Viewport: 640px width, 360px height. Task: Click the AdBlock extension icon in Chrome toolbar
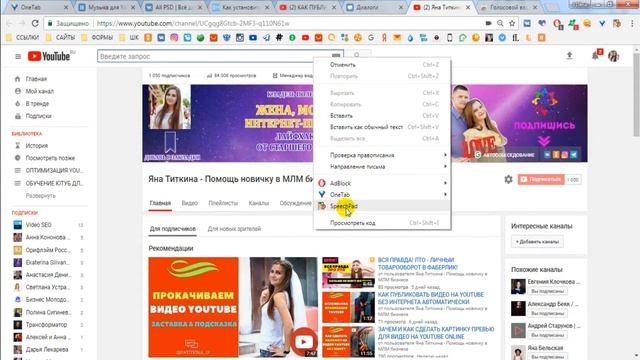(557, 24)
